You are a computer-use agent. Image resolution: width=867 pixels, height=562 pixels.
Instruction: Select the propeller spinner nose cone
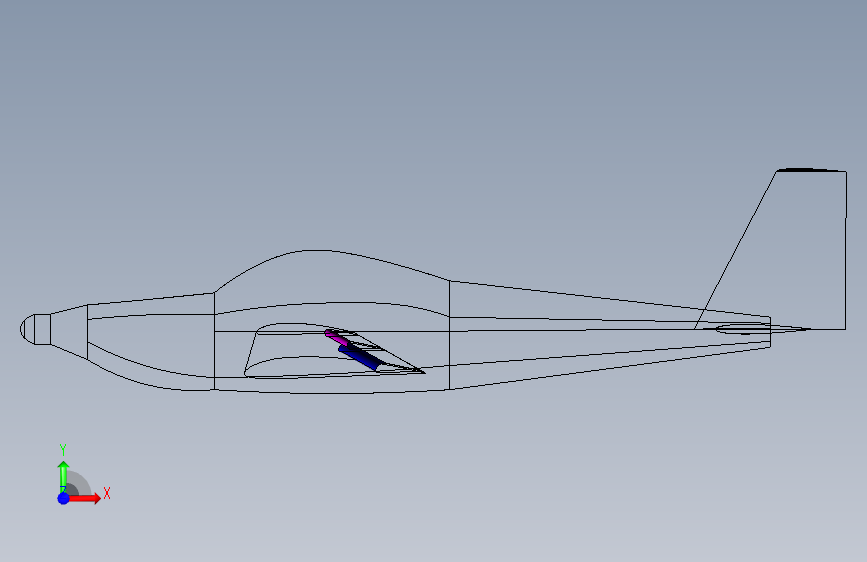(35, 329)
